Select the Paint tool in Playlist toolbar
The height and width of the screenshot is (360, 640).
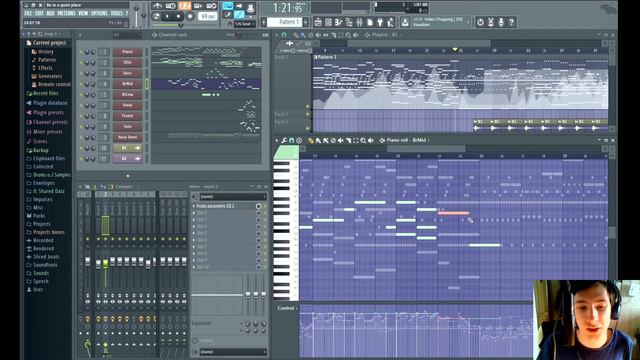(x=302, y=35)
